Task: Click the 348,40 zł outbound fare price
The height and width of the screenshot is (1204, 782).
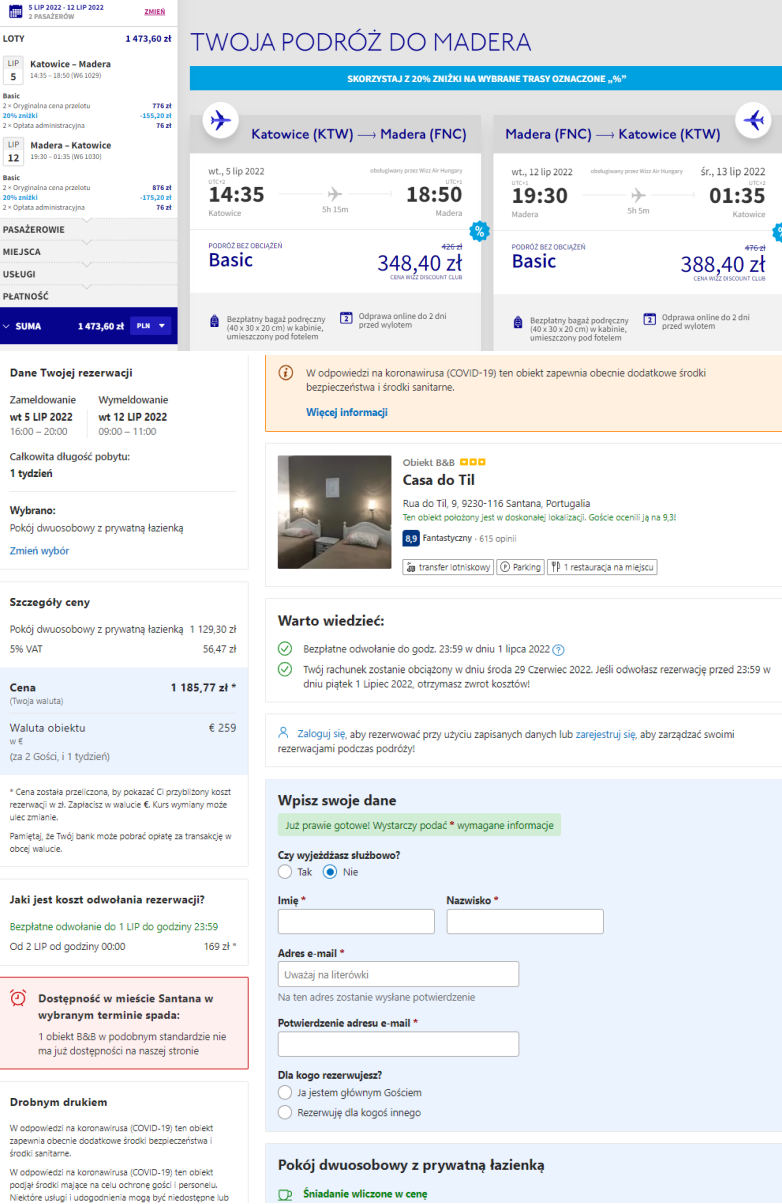Action: 420,264
